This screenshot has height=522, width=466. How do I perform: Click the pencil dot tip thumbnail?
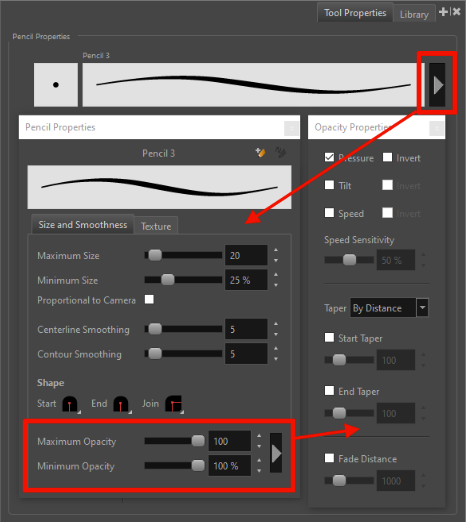(56, 85)
